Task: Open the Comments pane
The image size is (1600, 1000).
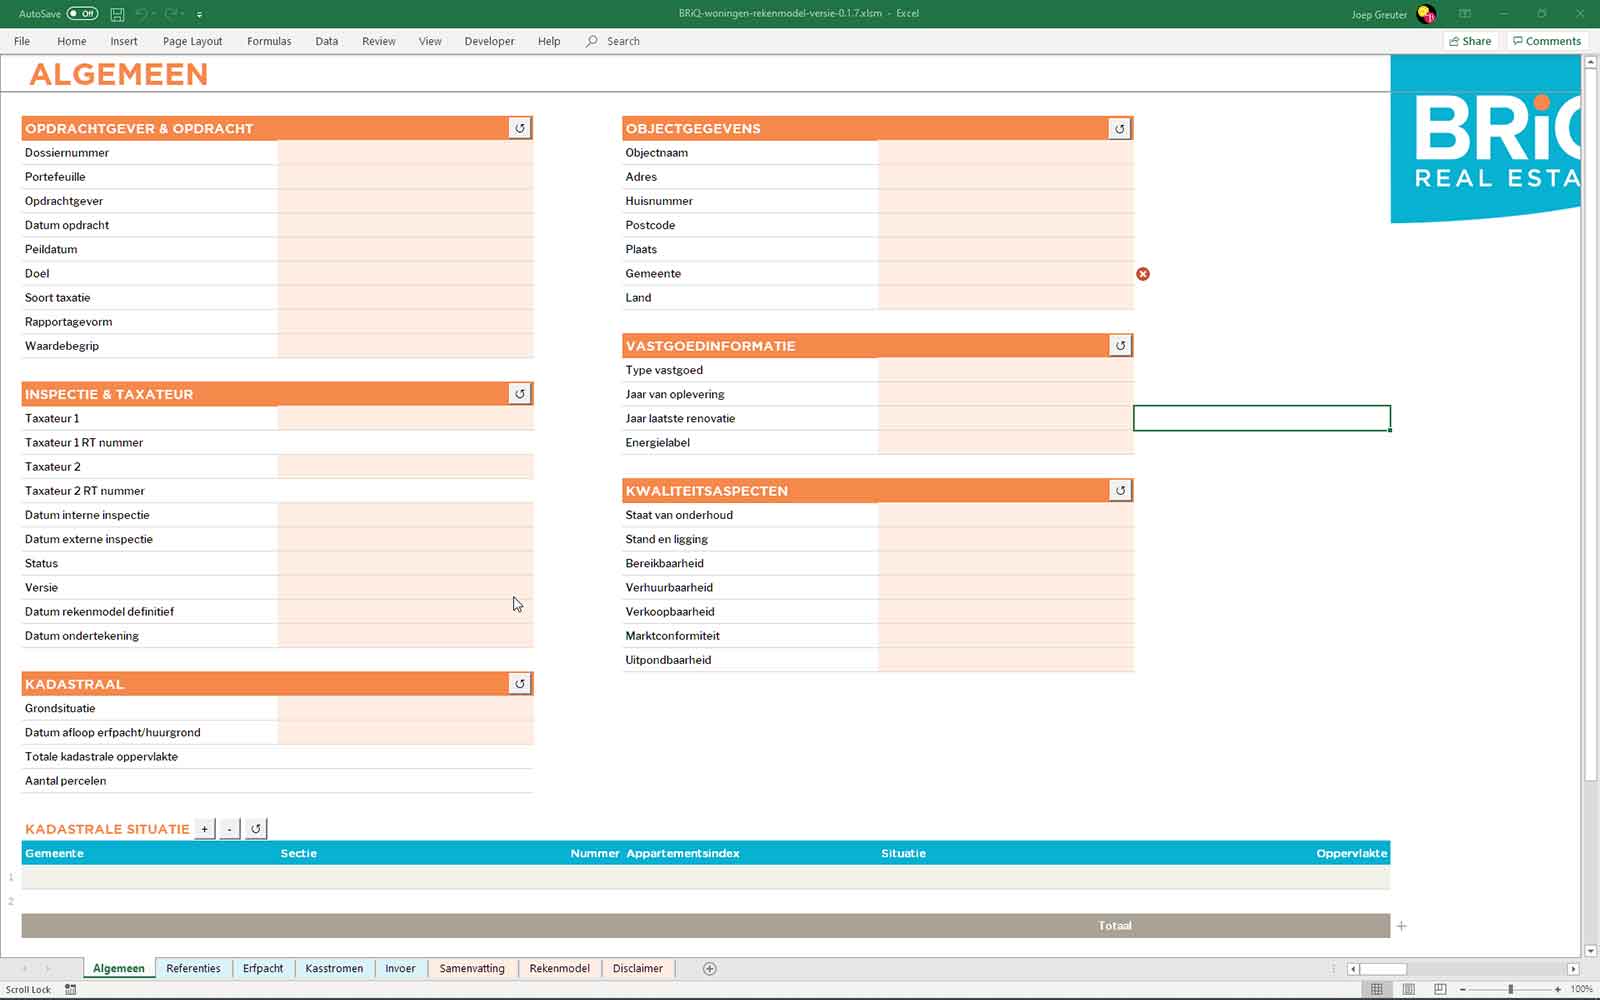Action: pyautogui.click(x=1546, y=41)
